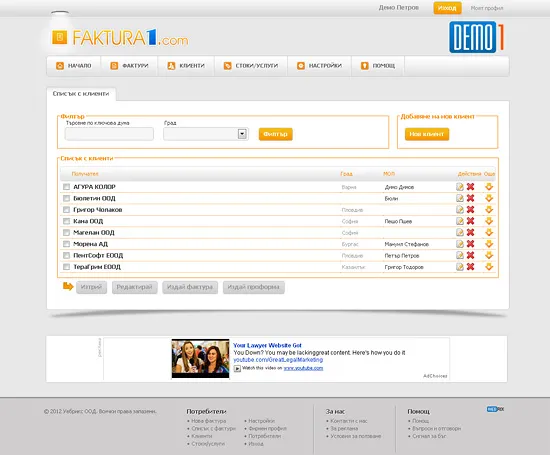Delete Кана ООД with the red X

pos(470,221)
